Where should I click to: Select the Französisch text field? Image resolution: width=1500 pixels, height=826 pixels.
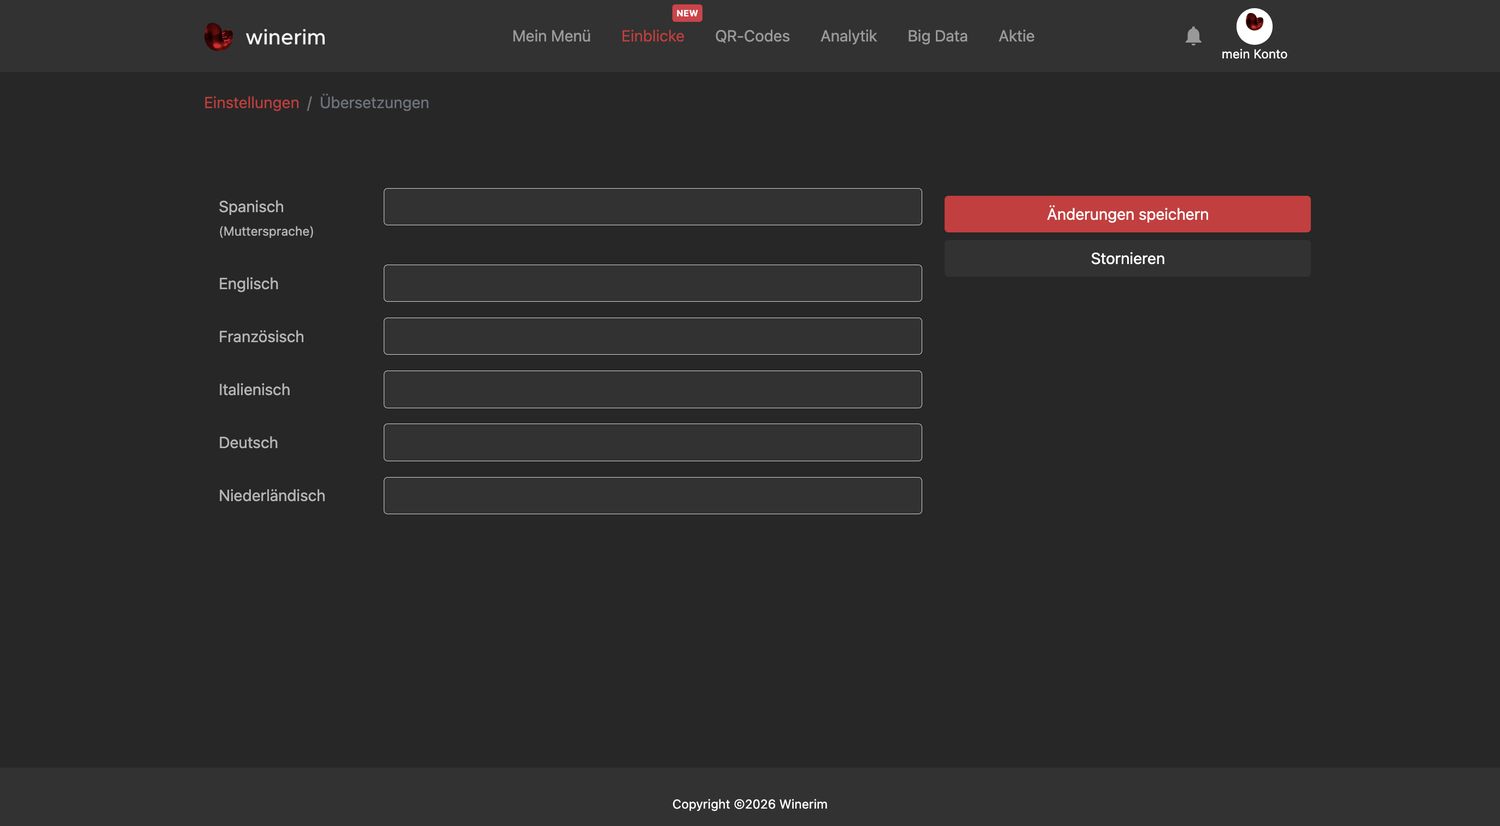652,336
